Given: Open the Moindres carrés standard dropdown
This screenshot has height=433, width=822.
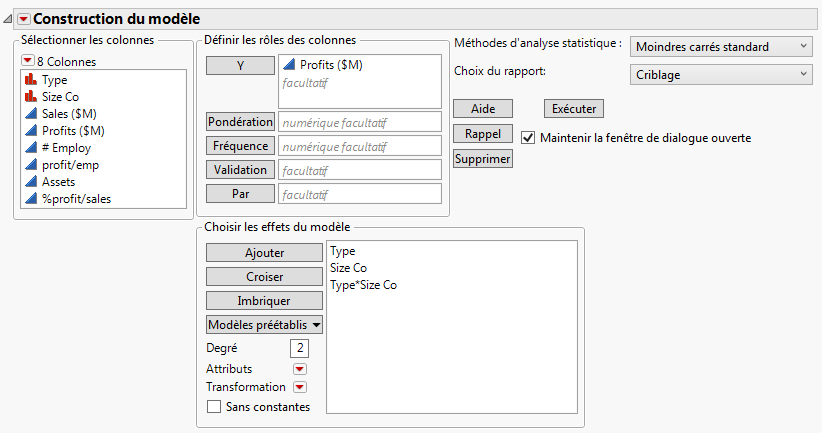Looking at the screenshot, I should [x=721, y=46].
